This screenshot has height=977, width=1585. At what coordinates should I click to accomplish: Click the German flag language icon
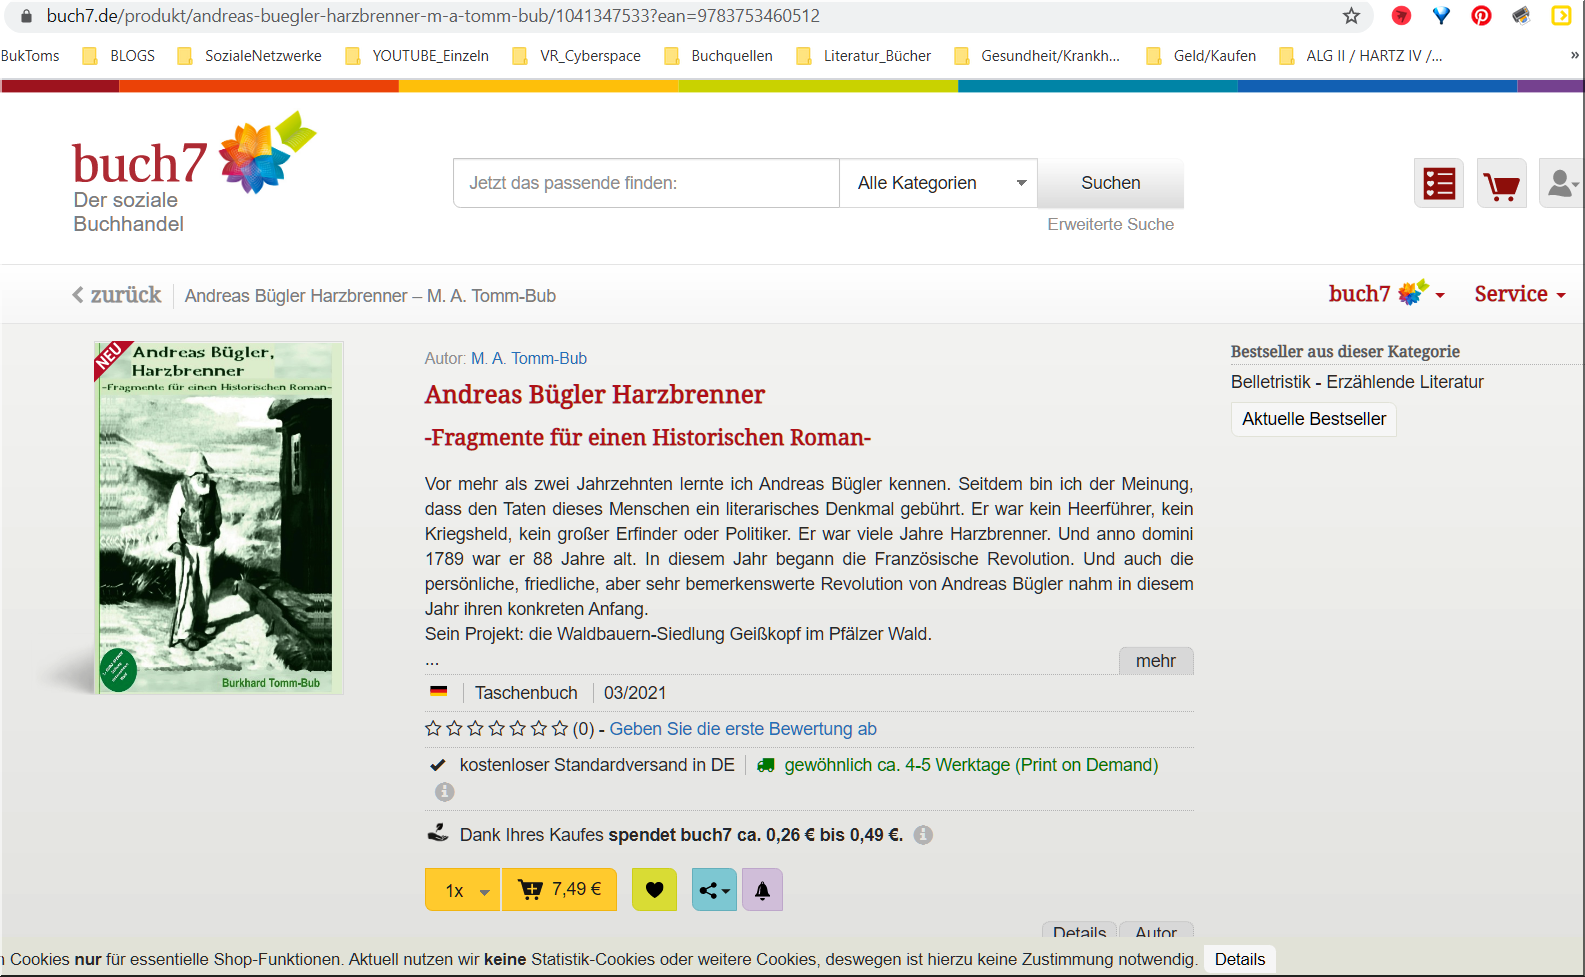[438, 691]
